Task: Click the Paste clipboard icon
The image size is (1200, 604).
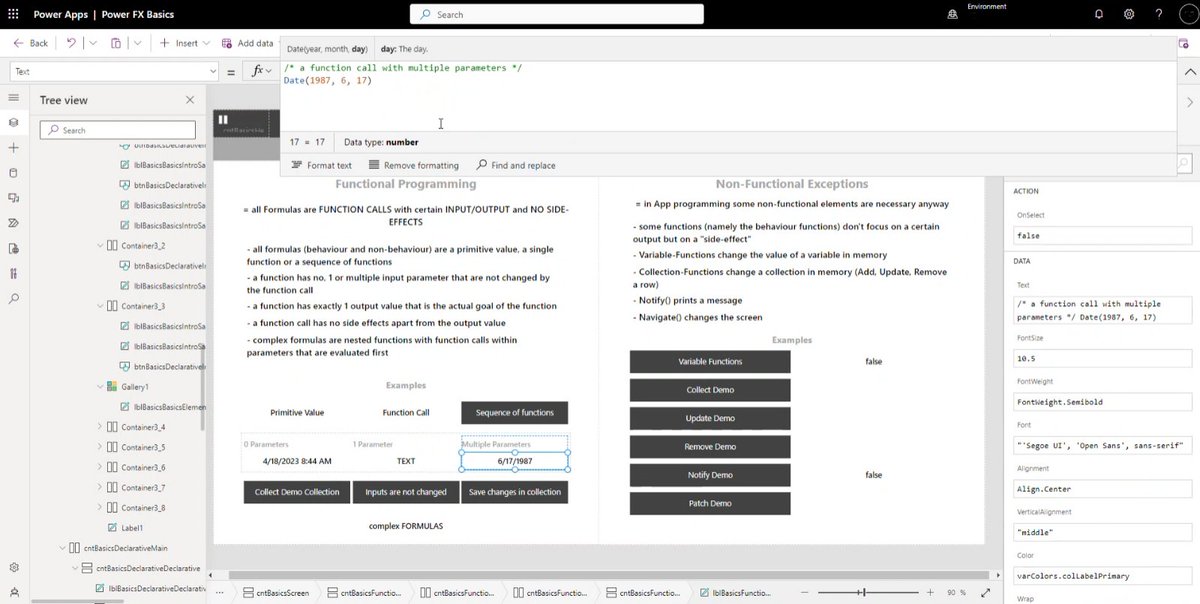Action: [x=116, y=43]
